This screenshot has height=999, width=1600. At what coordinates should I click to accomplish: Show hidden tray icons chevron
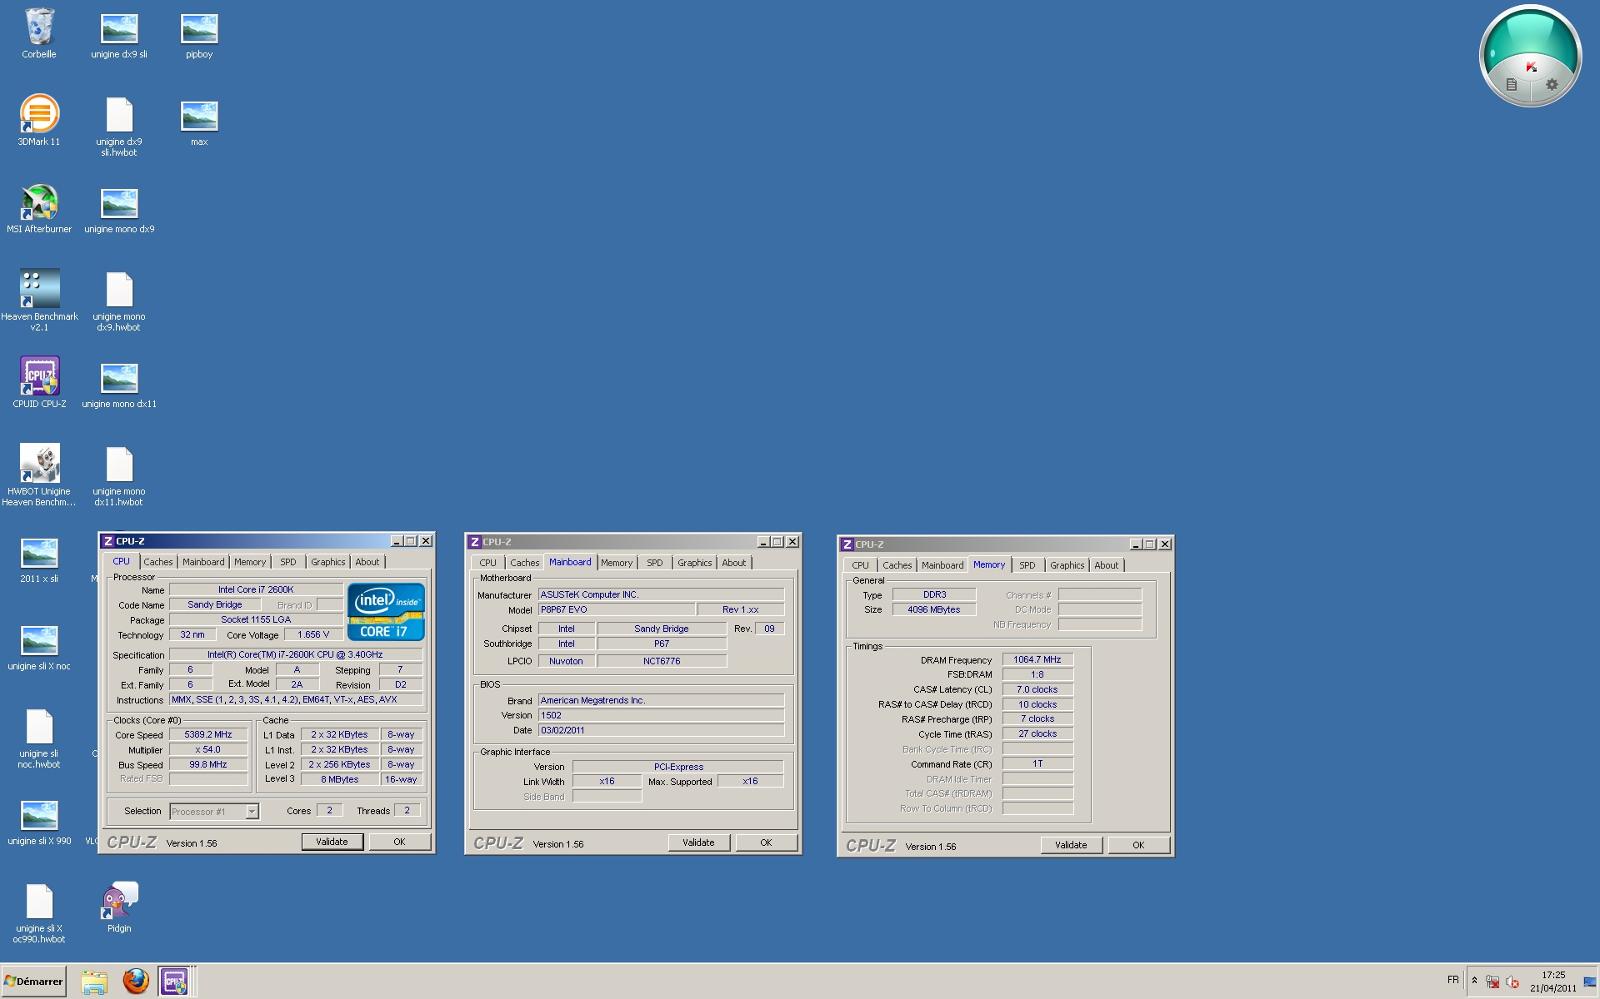point(1474,980)
